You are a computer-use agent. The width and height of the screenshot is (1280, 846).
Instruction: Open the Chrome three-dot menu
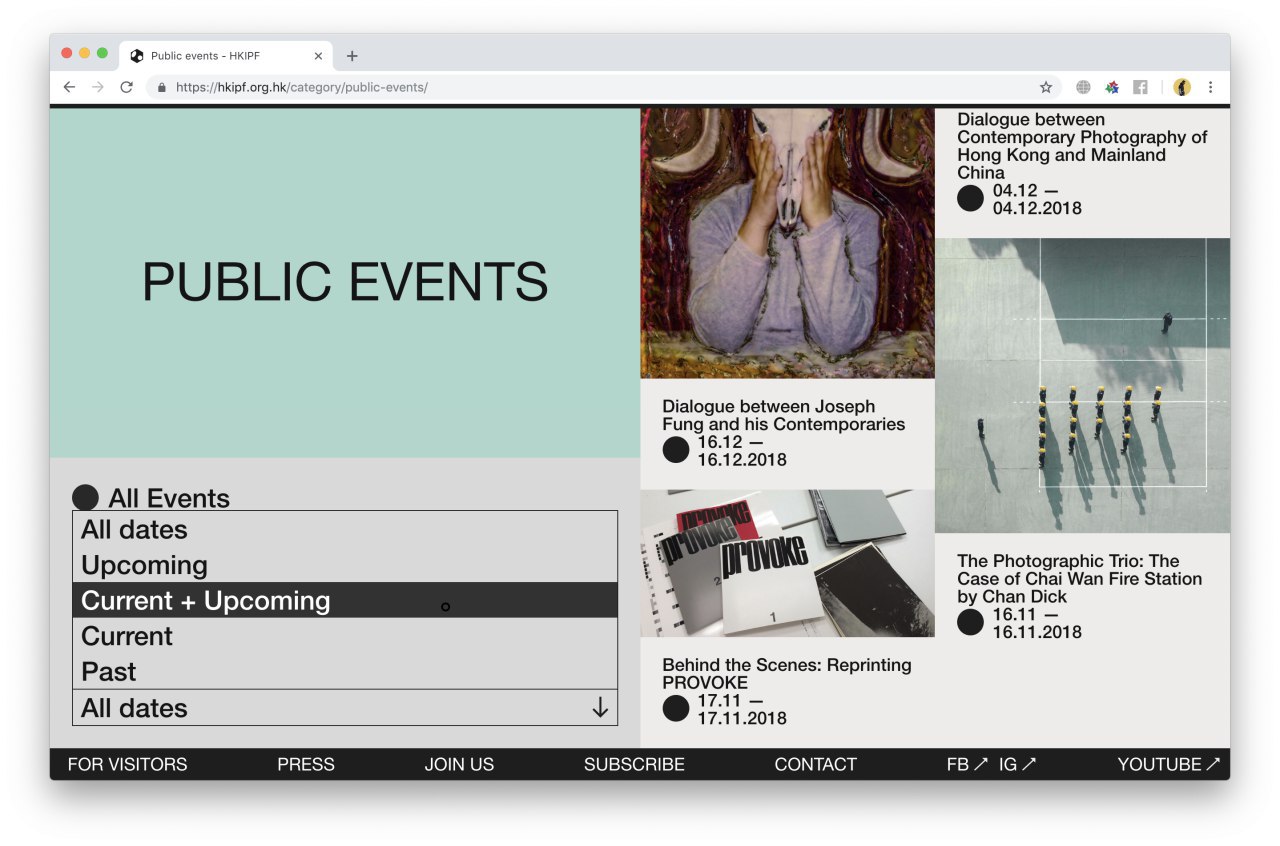[x=1210, y=87]
